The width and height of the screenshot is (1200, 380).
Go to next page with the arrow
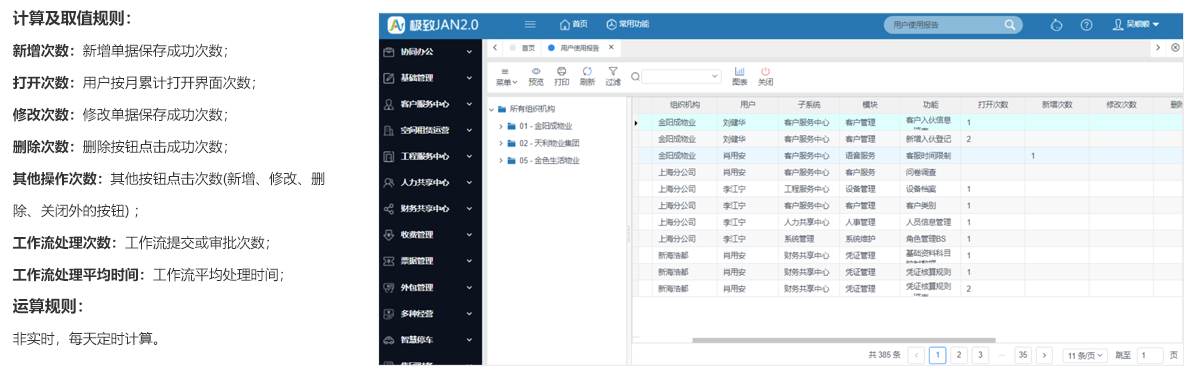point(1044,355)
